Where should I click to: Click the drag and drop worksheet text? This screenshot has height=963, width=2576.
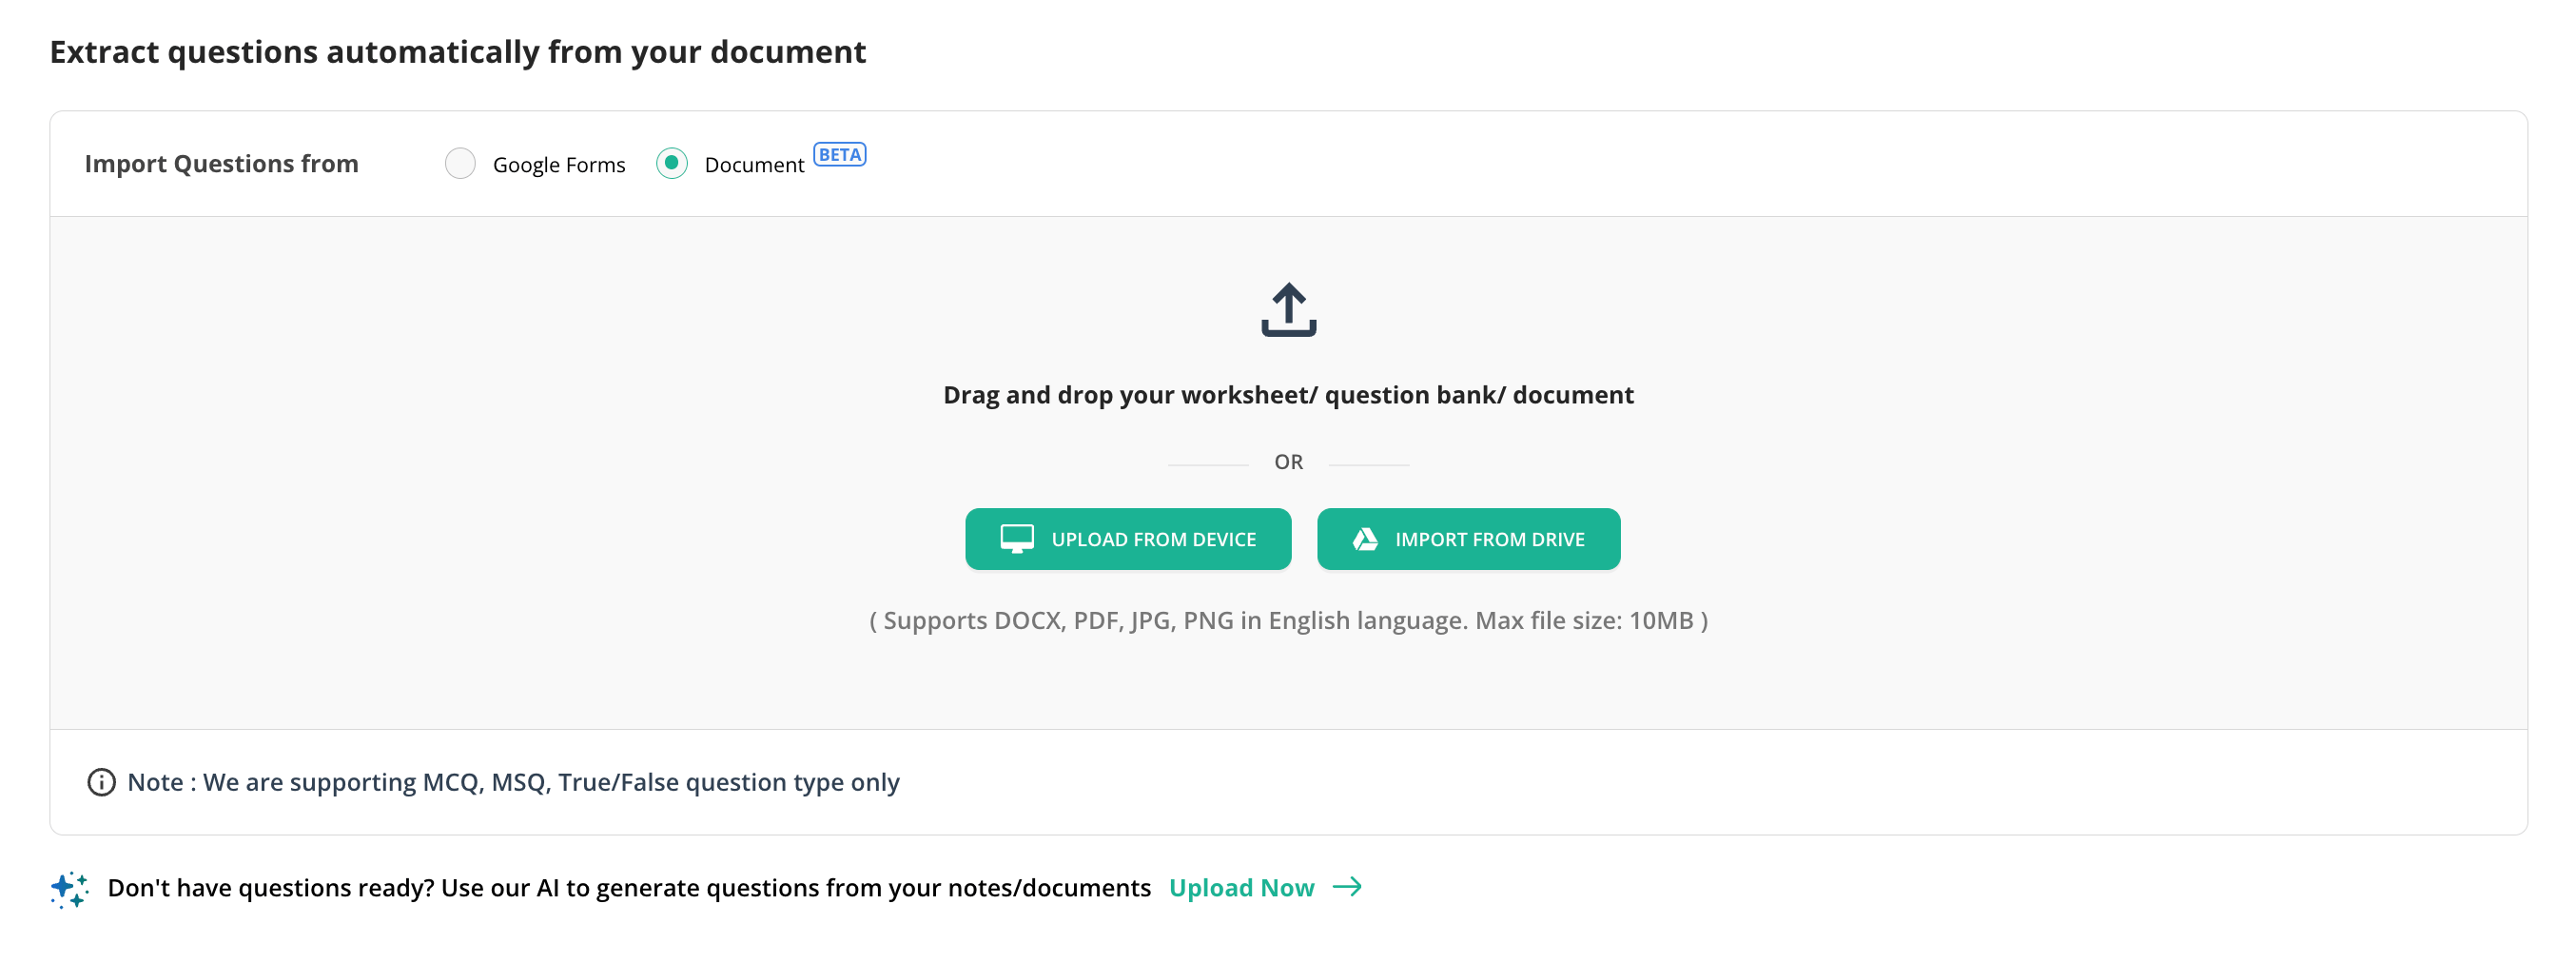click(1288, 395)
